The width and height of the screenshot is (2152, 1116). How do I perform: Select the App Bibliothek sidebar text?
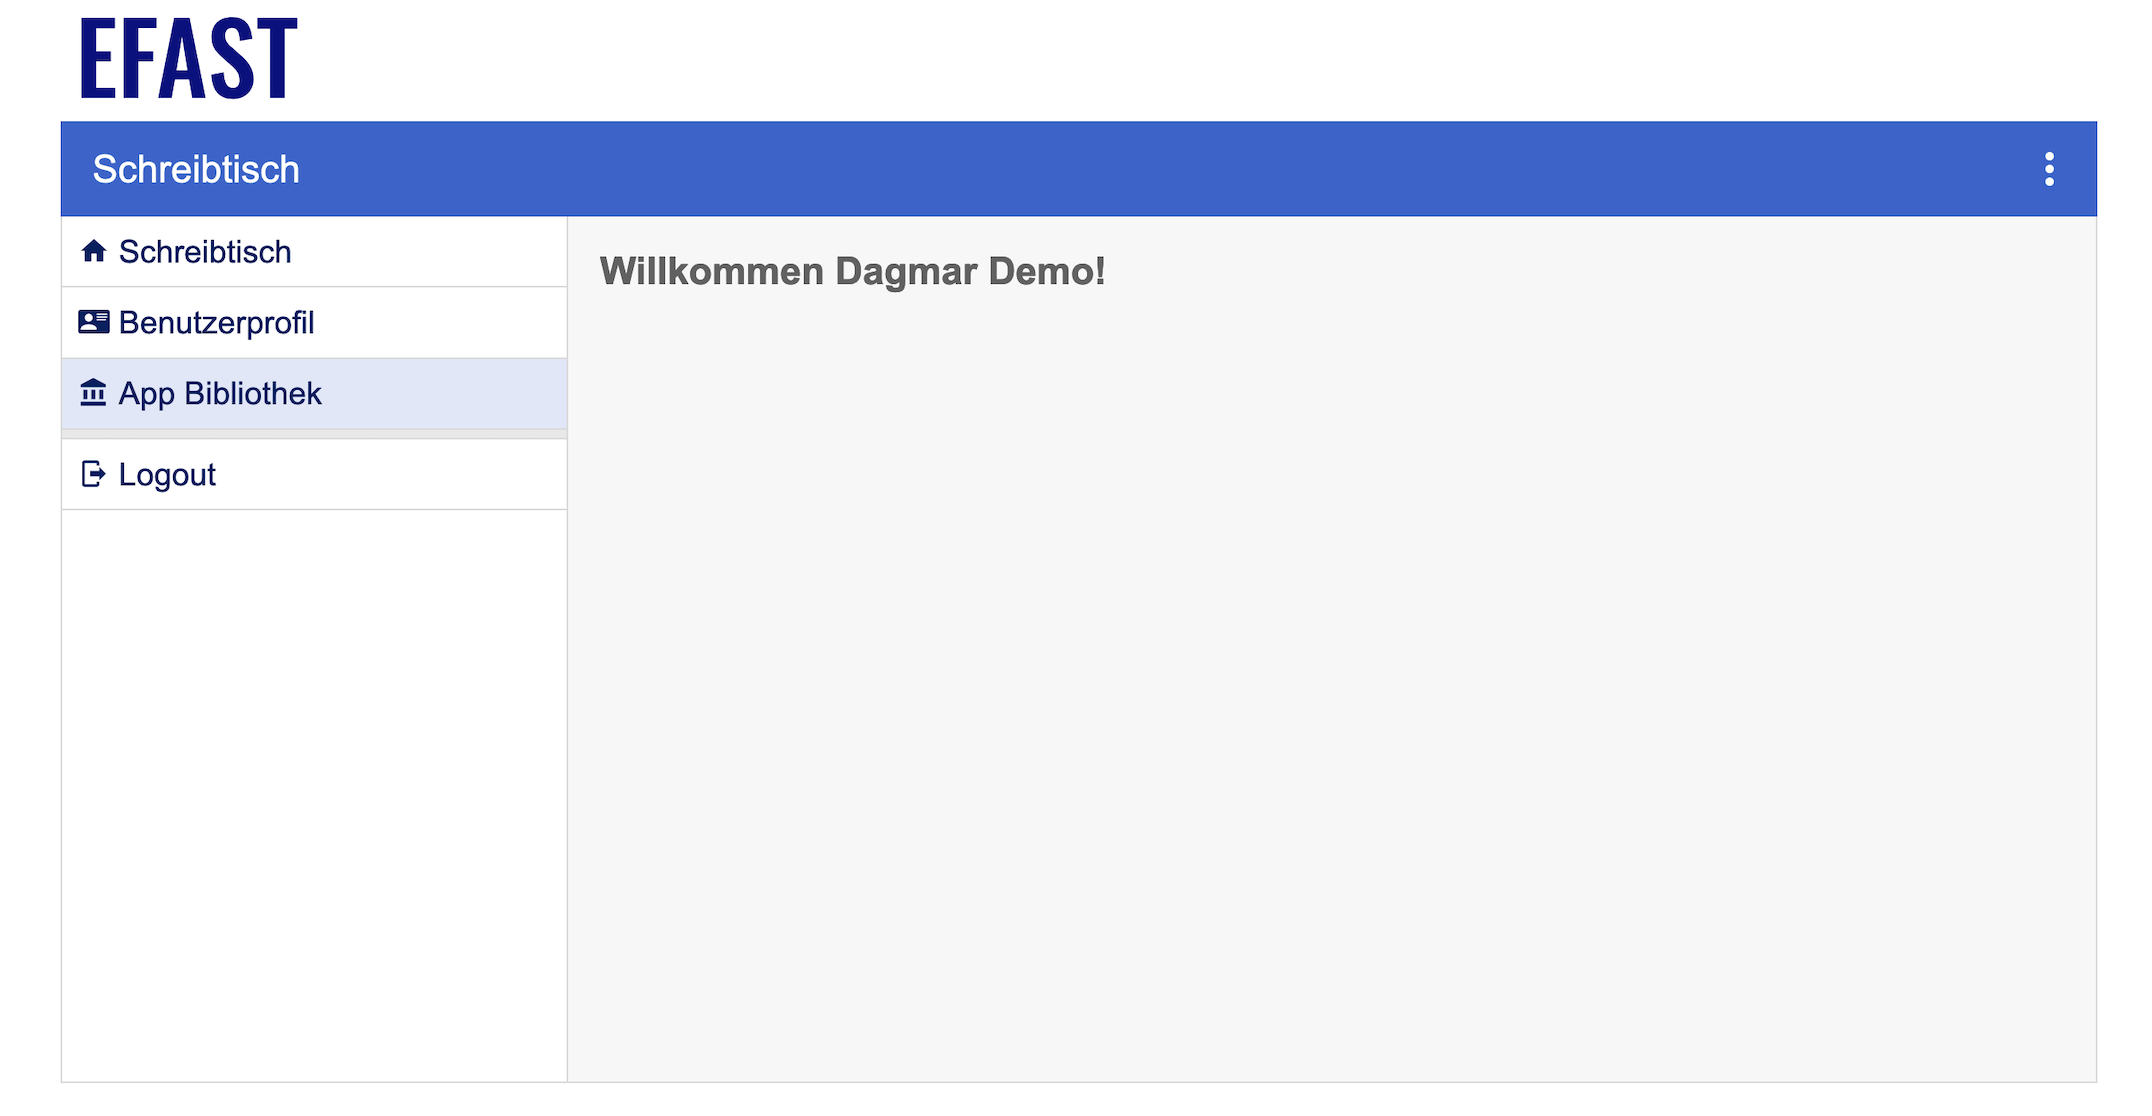tap(220, 394)
